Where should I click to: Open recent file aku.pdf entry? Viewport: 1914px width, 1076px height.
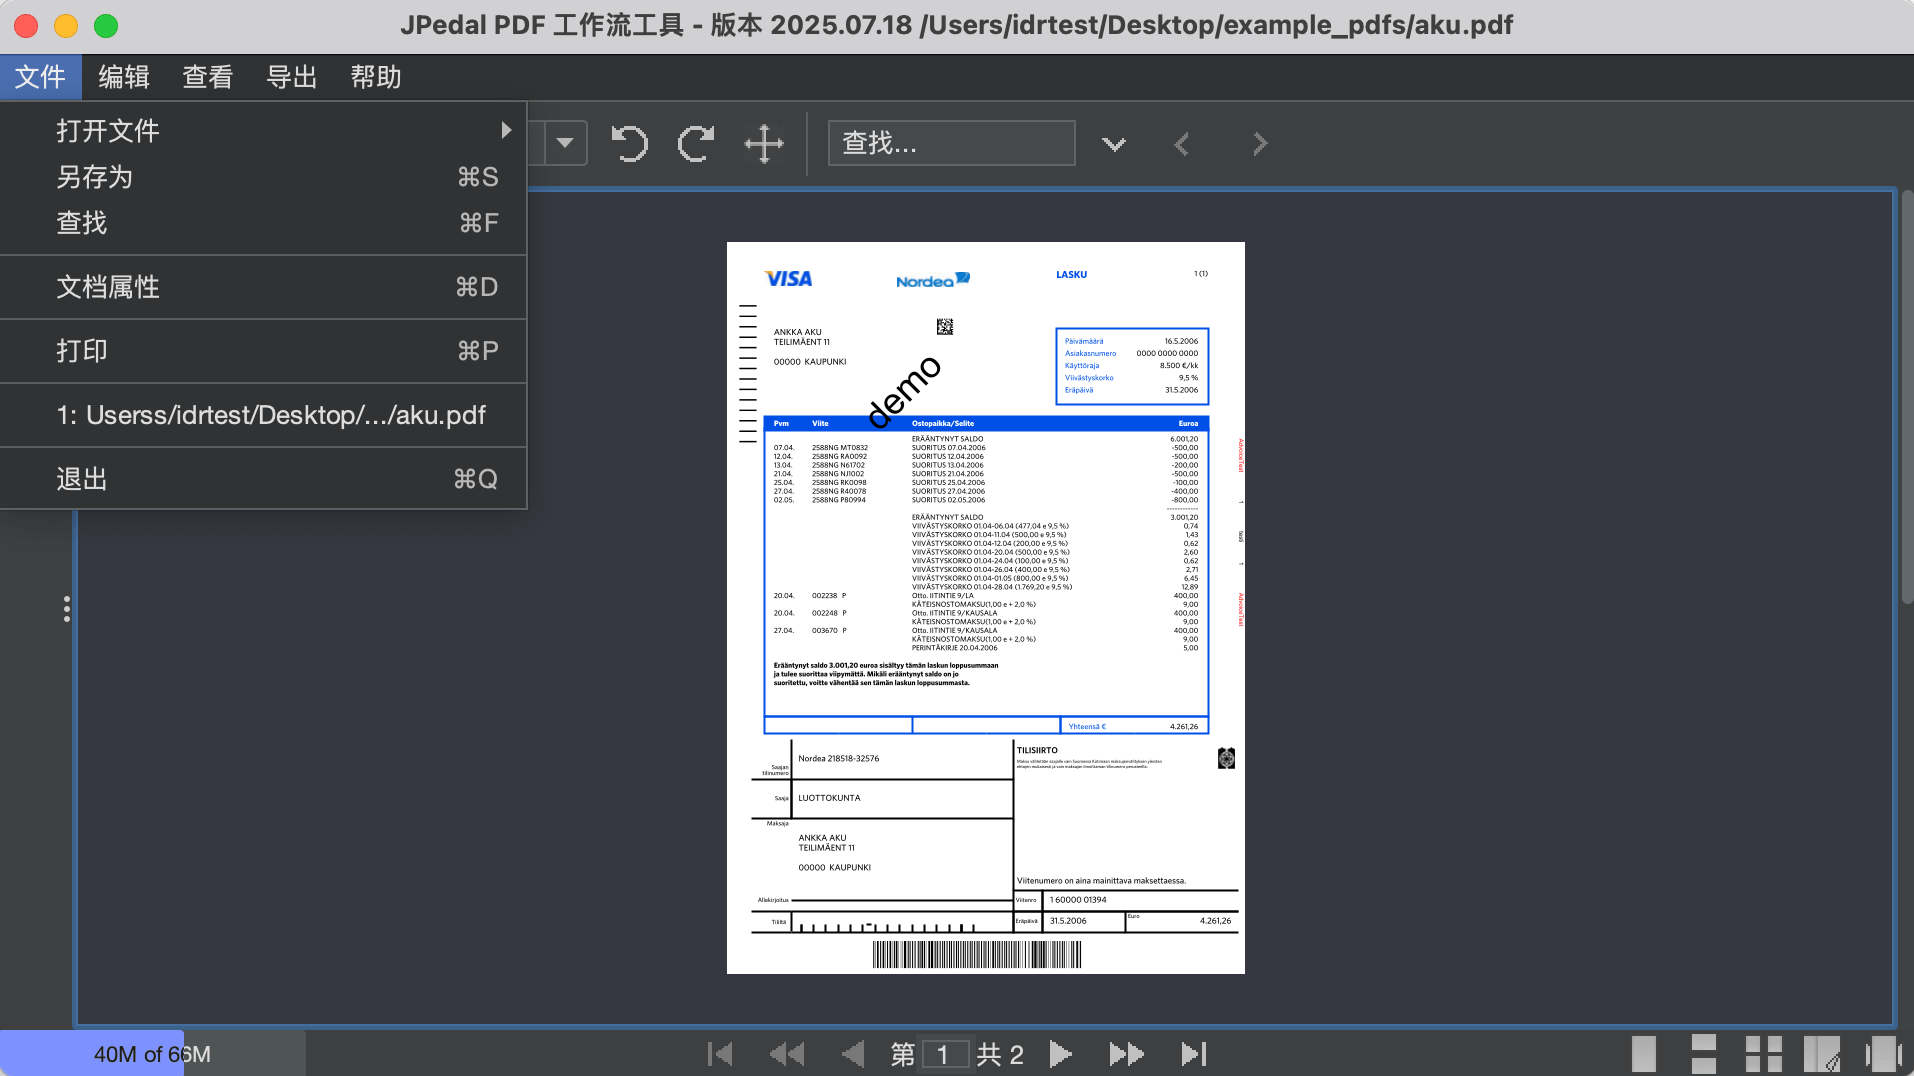tap(270, 415)
